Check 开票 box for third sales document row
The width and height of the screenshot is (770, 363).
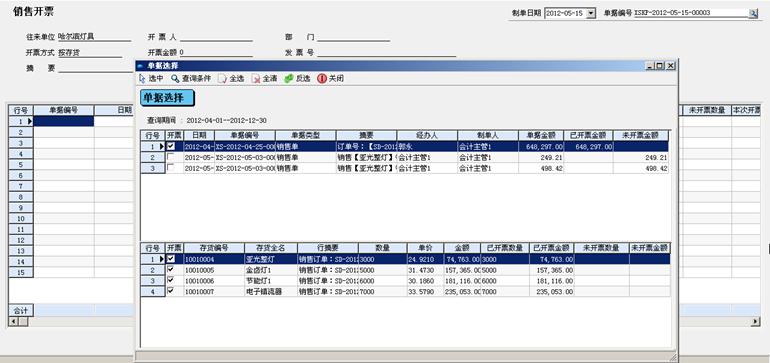170,168
